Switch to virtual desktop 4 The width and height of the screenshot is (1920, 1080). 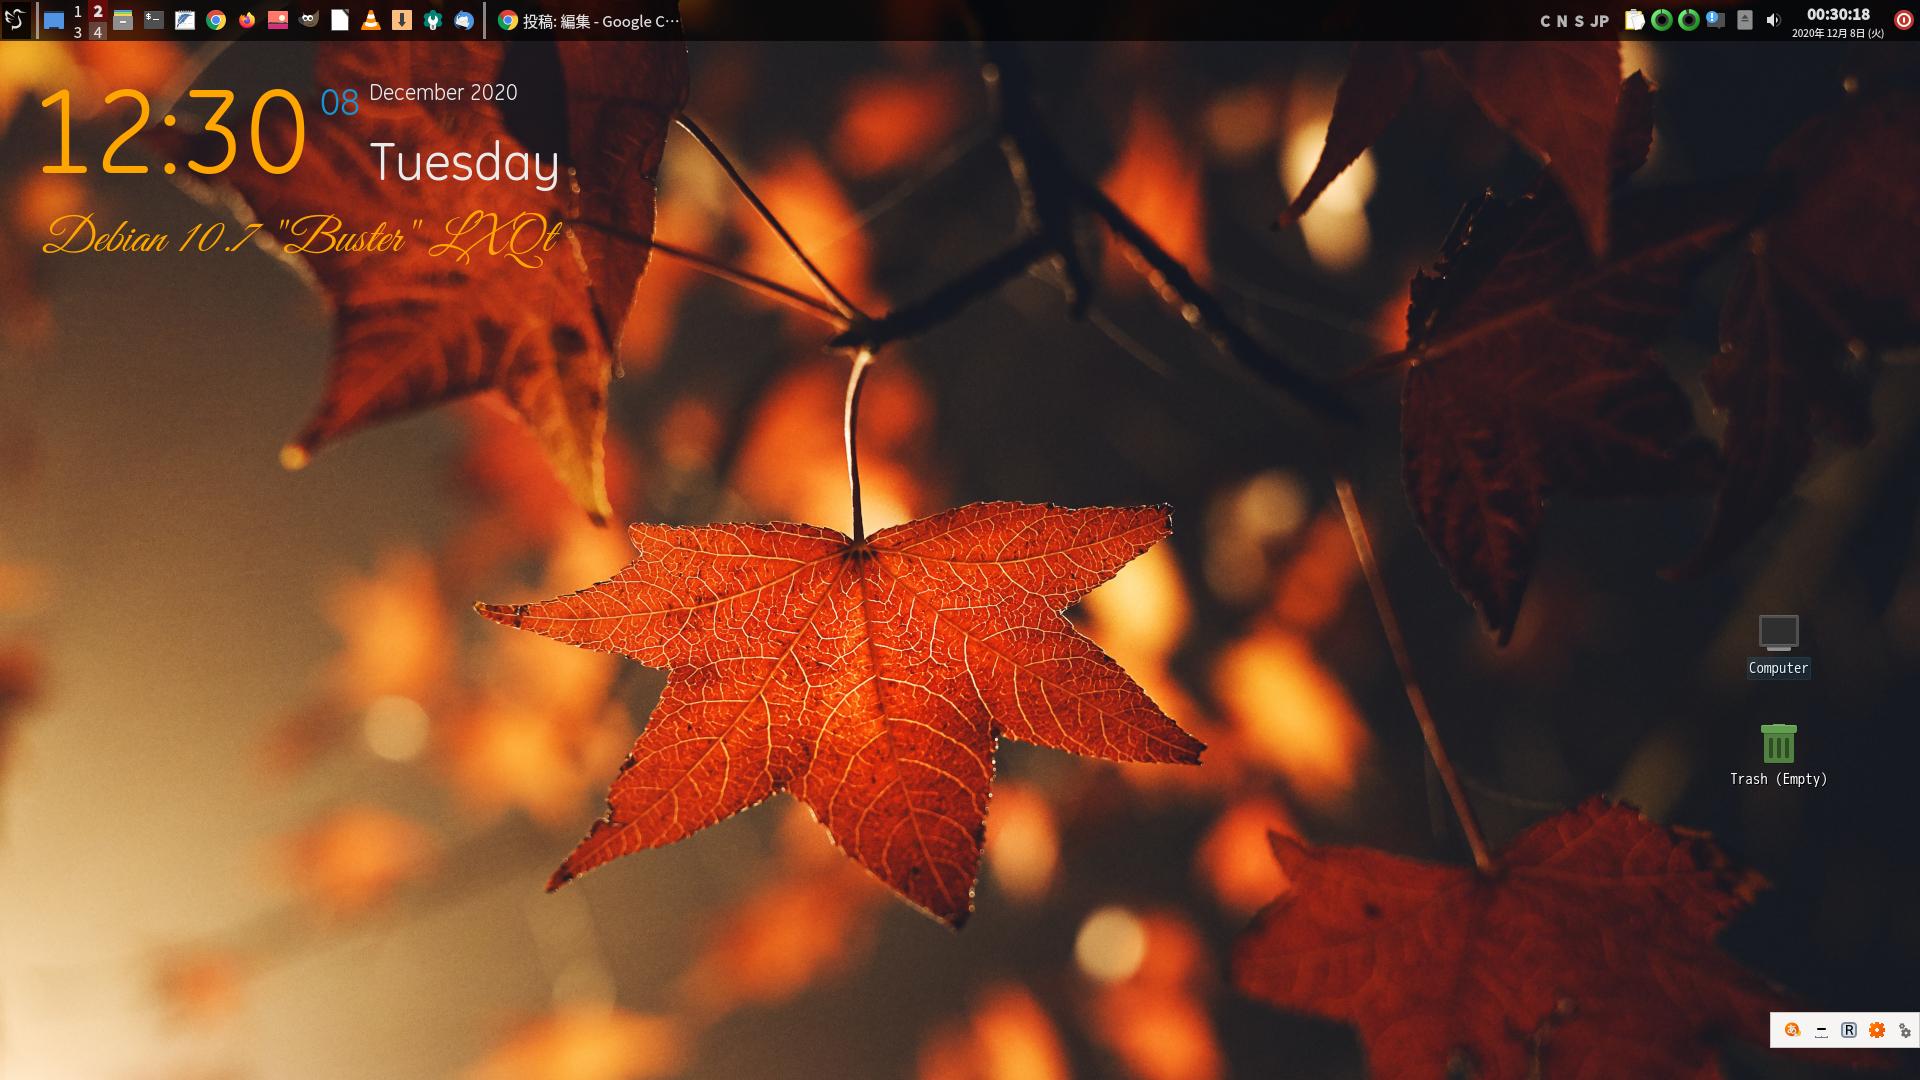(x=97, y=31)
